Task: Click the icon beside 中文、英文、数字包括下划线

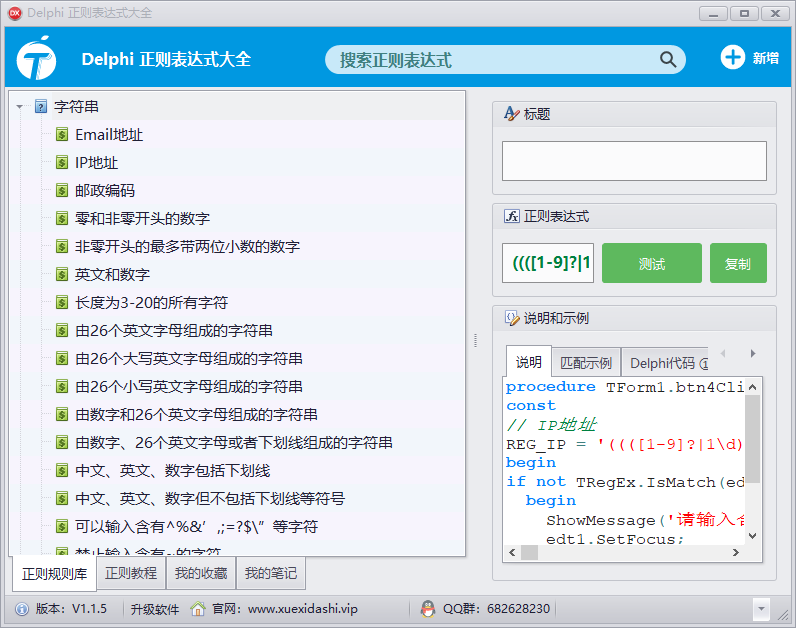Action: [x=62, y=470]
